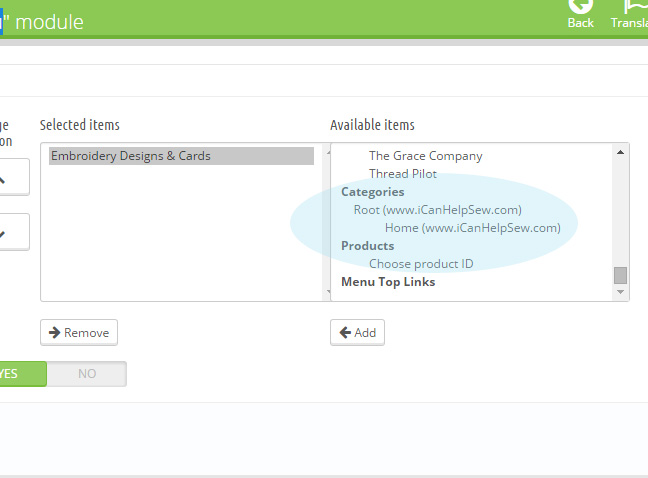Select the Categories group heading
The width and height of the screenshot is (648, 478).
point(373,192)
